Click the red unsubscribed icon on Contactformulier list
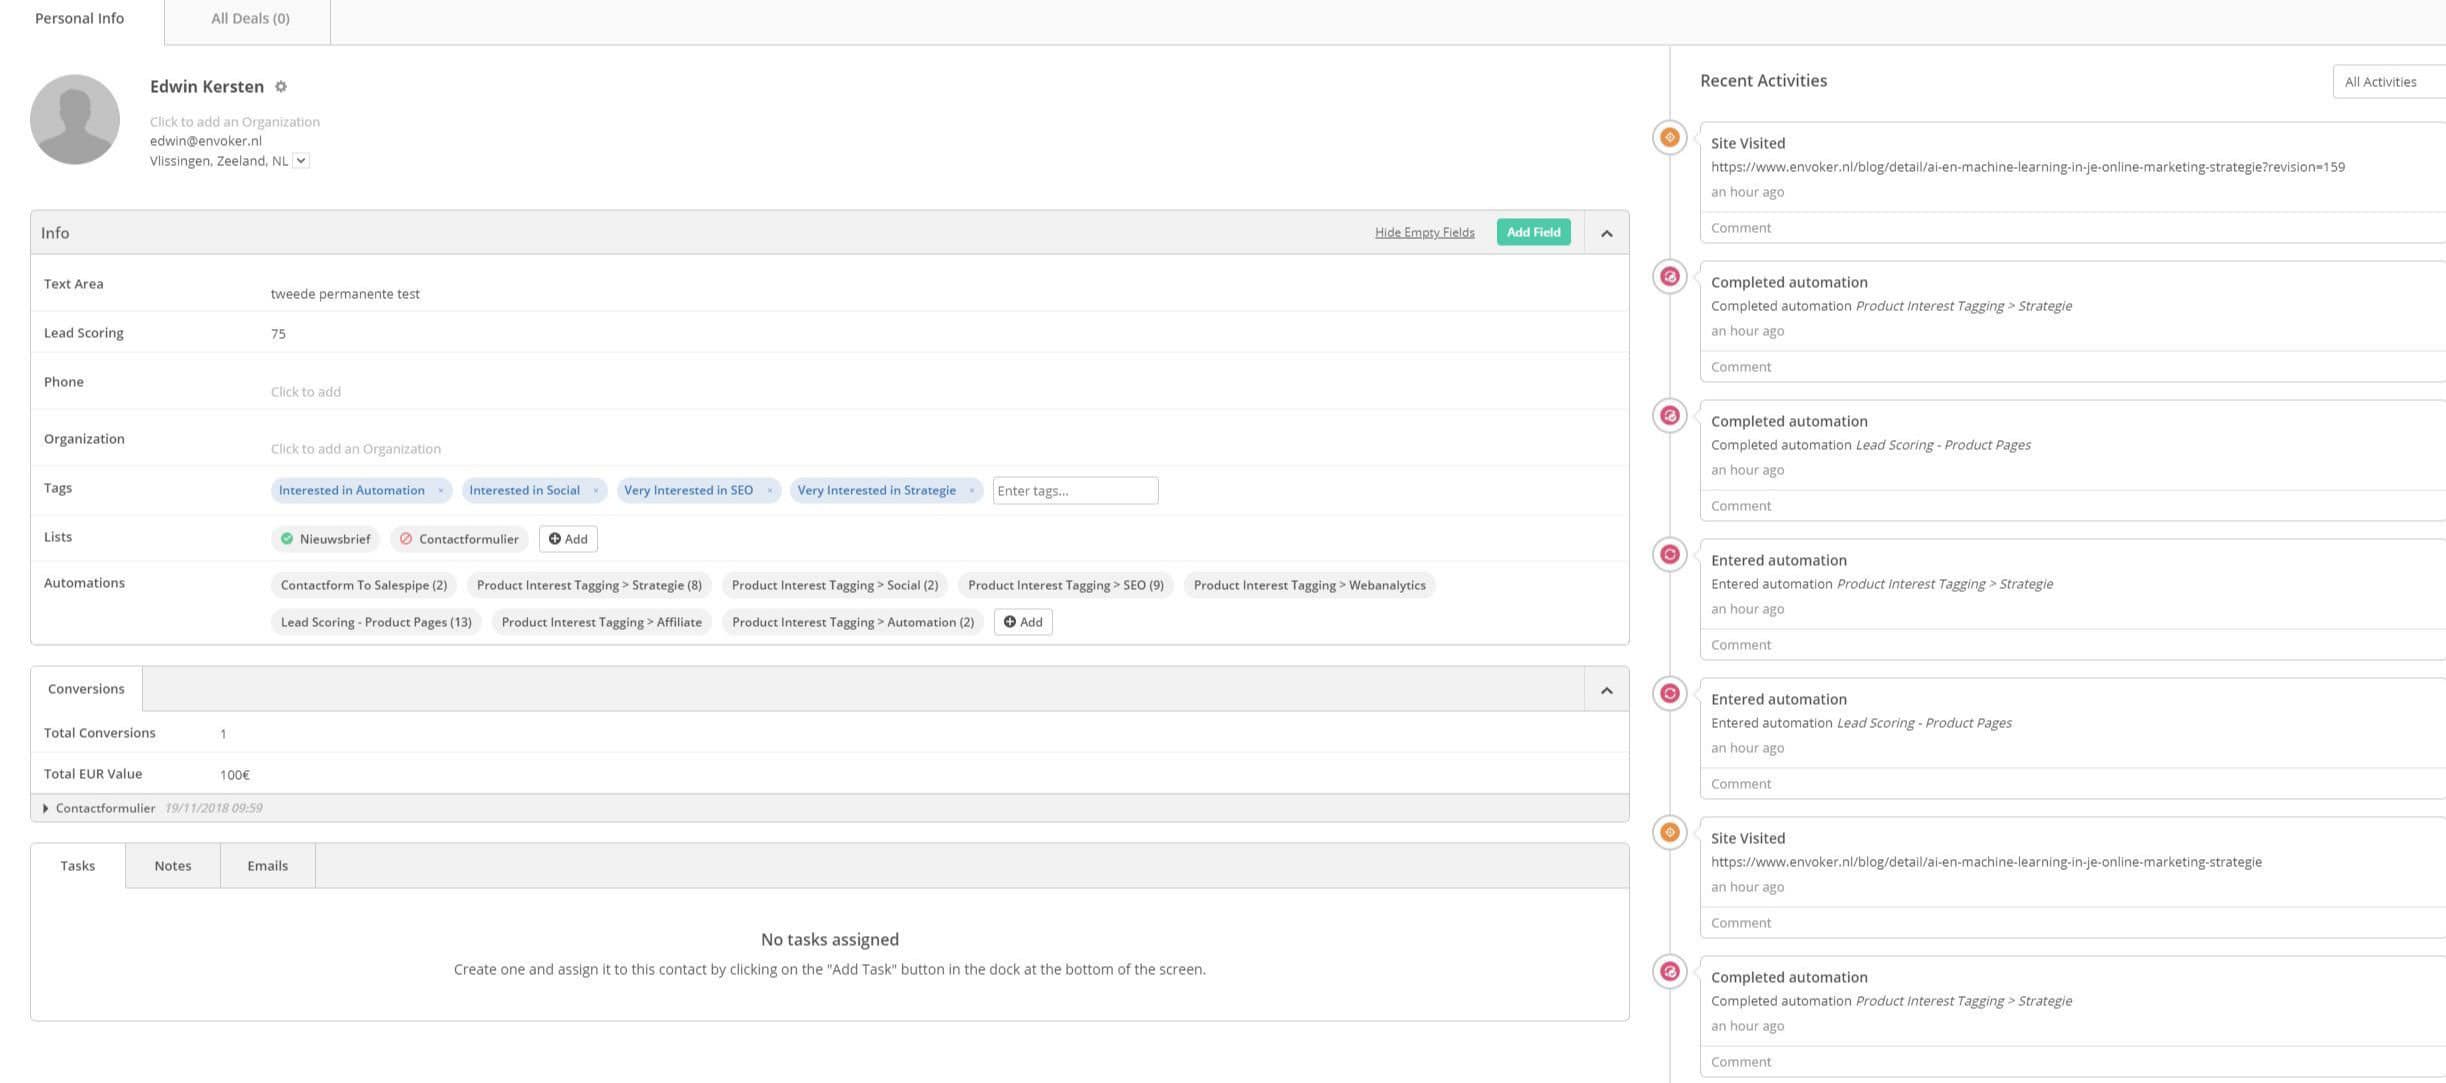This screenshot has height=1083, width=2446. coord(406,539)
